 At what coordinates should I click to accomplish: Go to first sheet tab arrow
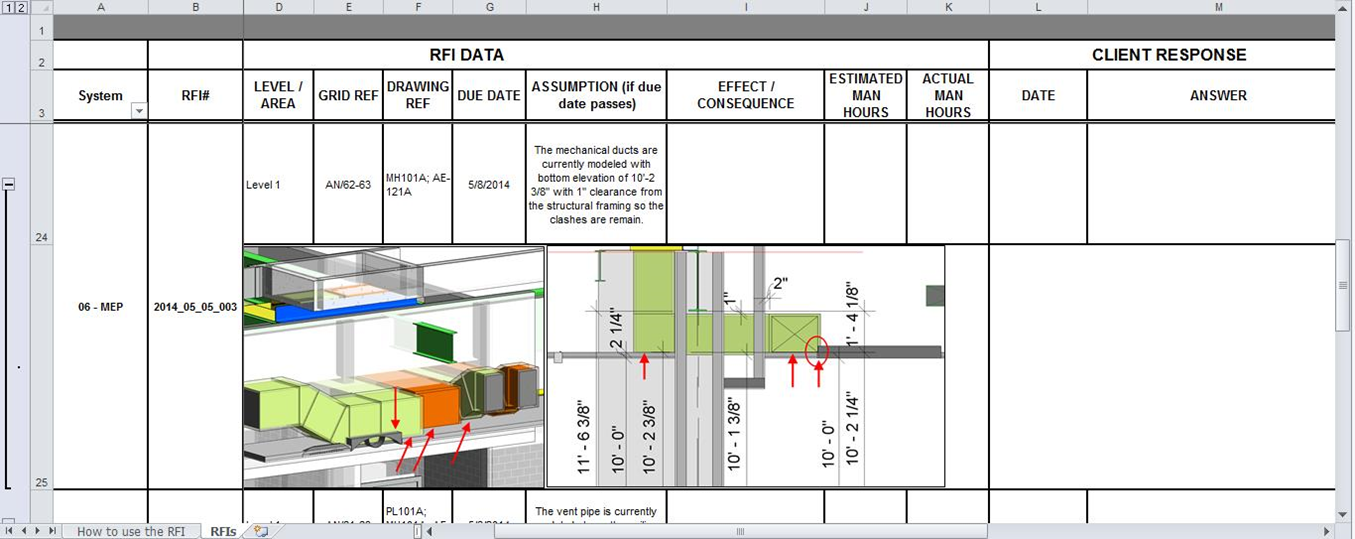point(8,531)
